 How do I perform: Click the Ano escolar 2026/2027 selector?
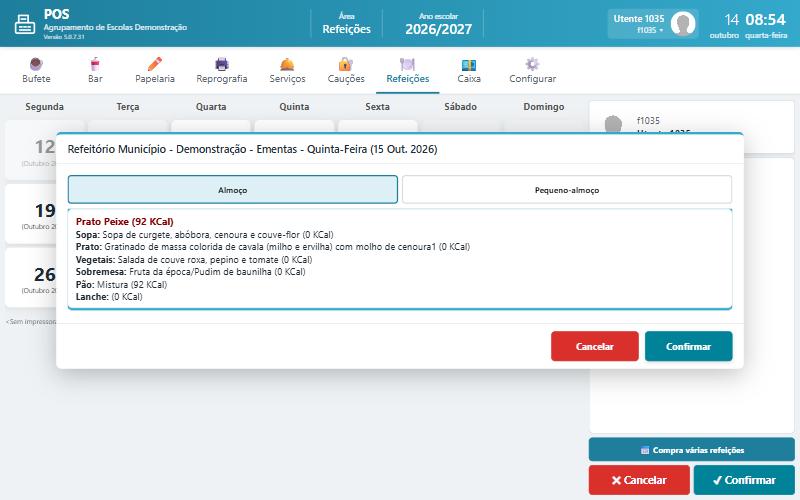tap(438, 24)
